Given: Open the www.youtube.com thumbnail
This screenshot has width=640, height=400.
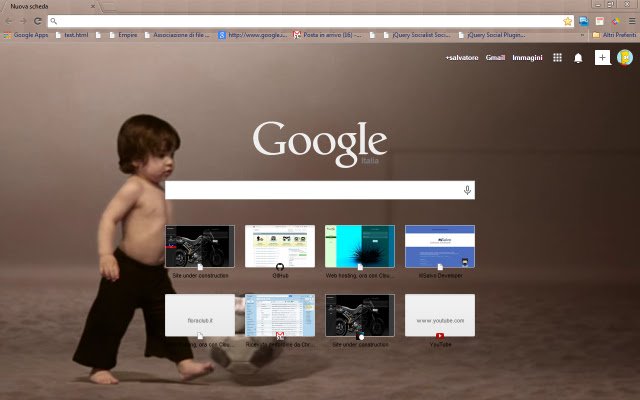Looking at the screenshot, I should (x=440, y=316).
